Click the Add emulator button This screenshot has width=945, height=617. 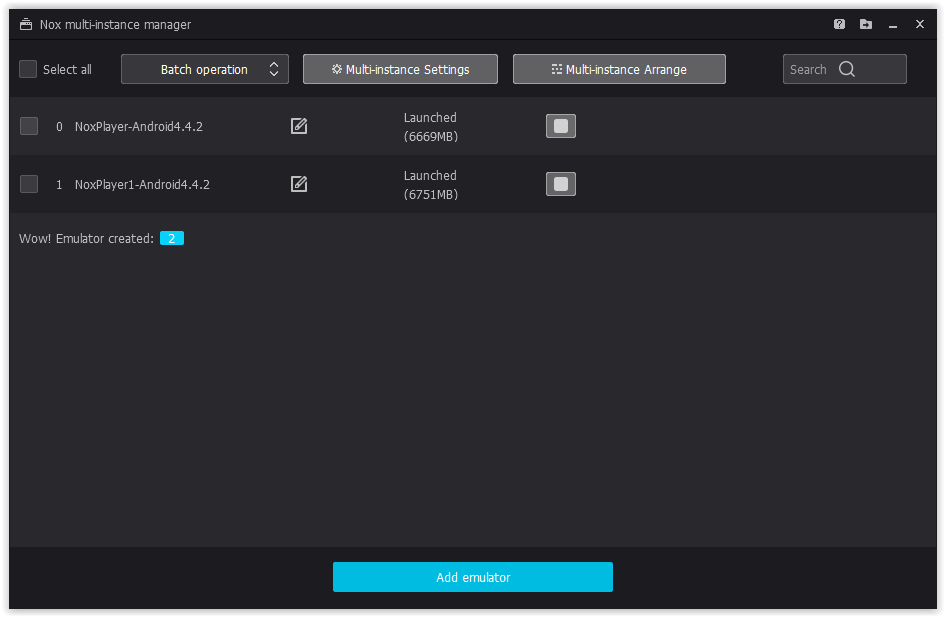pyautogui.click(x=472, y=577)
